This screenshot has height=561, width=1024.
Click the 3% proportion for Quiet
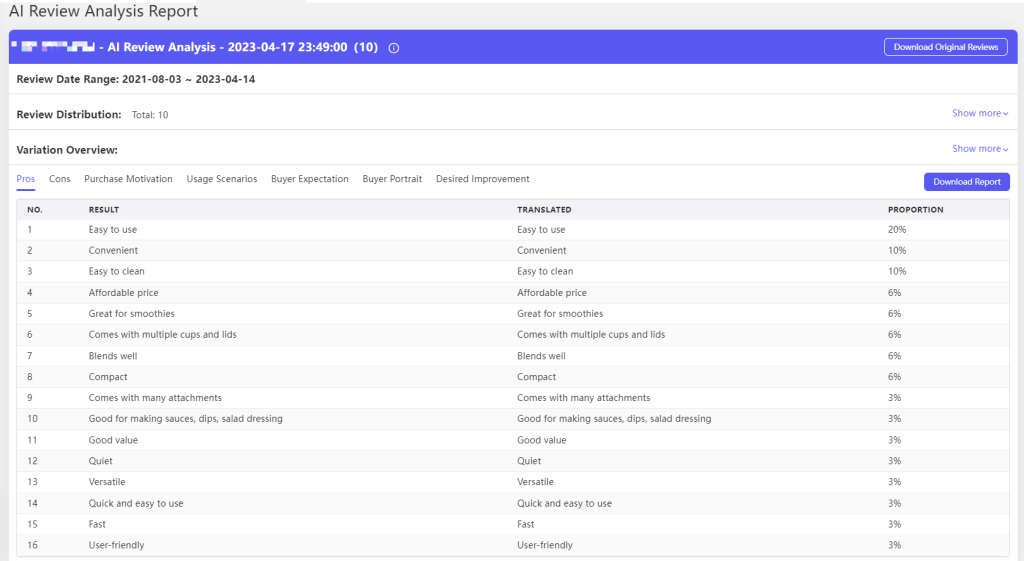[894, 461]
